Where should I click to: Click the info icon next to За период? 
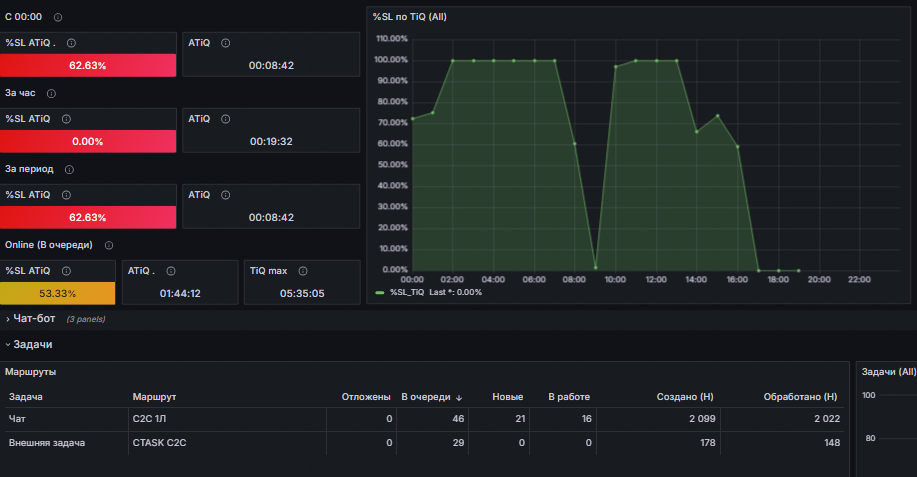click(x=70, y=170)
